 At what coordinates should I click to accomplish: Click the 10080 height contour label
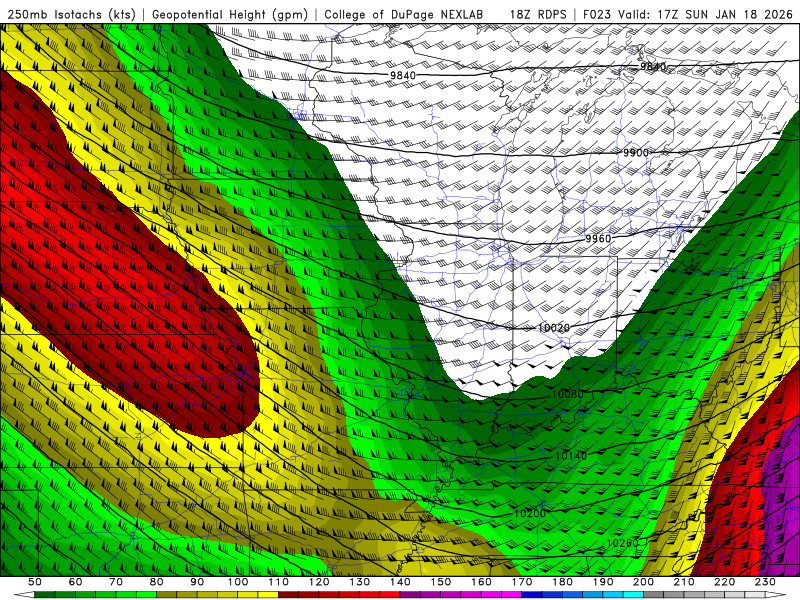tap(567, 394)
